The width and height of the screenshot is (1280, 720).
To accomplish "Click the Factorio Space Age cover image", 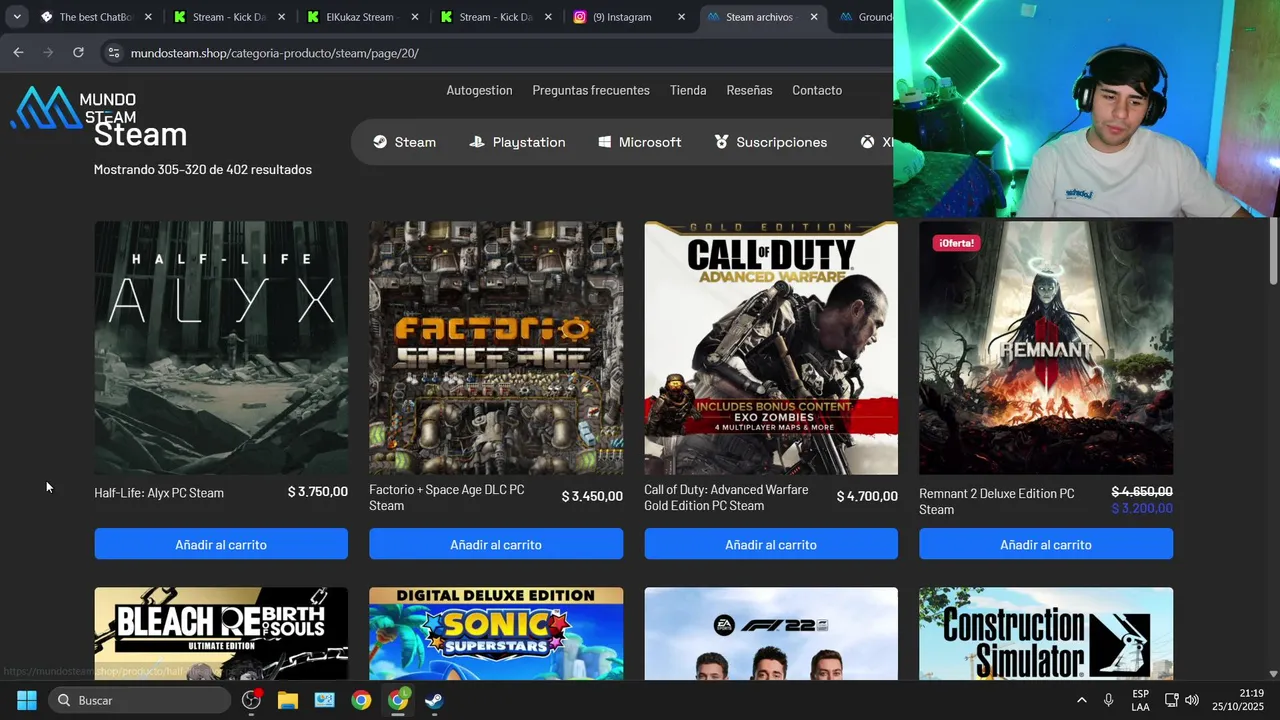I will [x=496, y=348].
